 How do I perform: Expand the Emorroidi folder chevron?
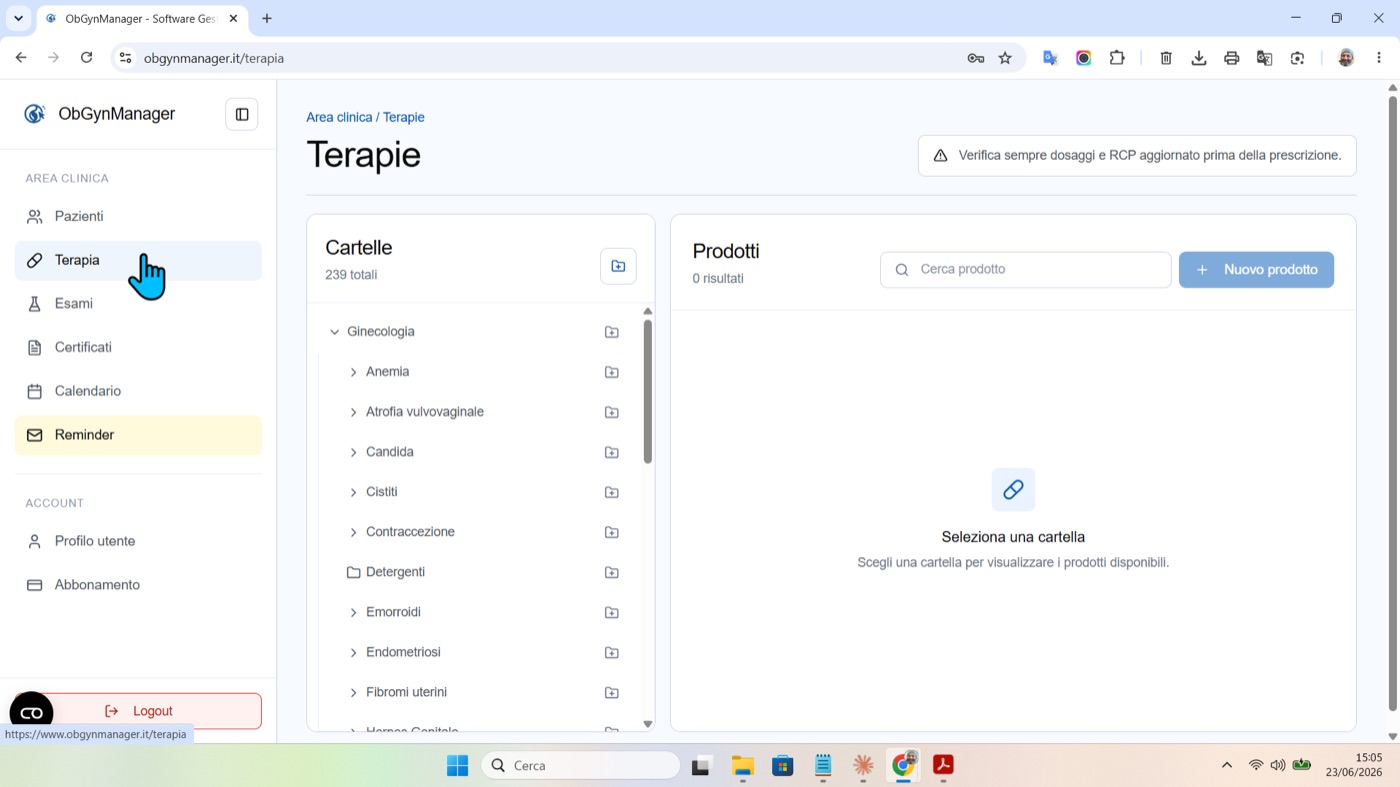click(353, 612)
